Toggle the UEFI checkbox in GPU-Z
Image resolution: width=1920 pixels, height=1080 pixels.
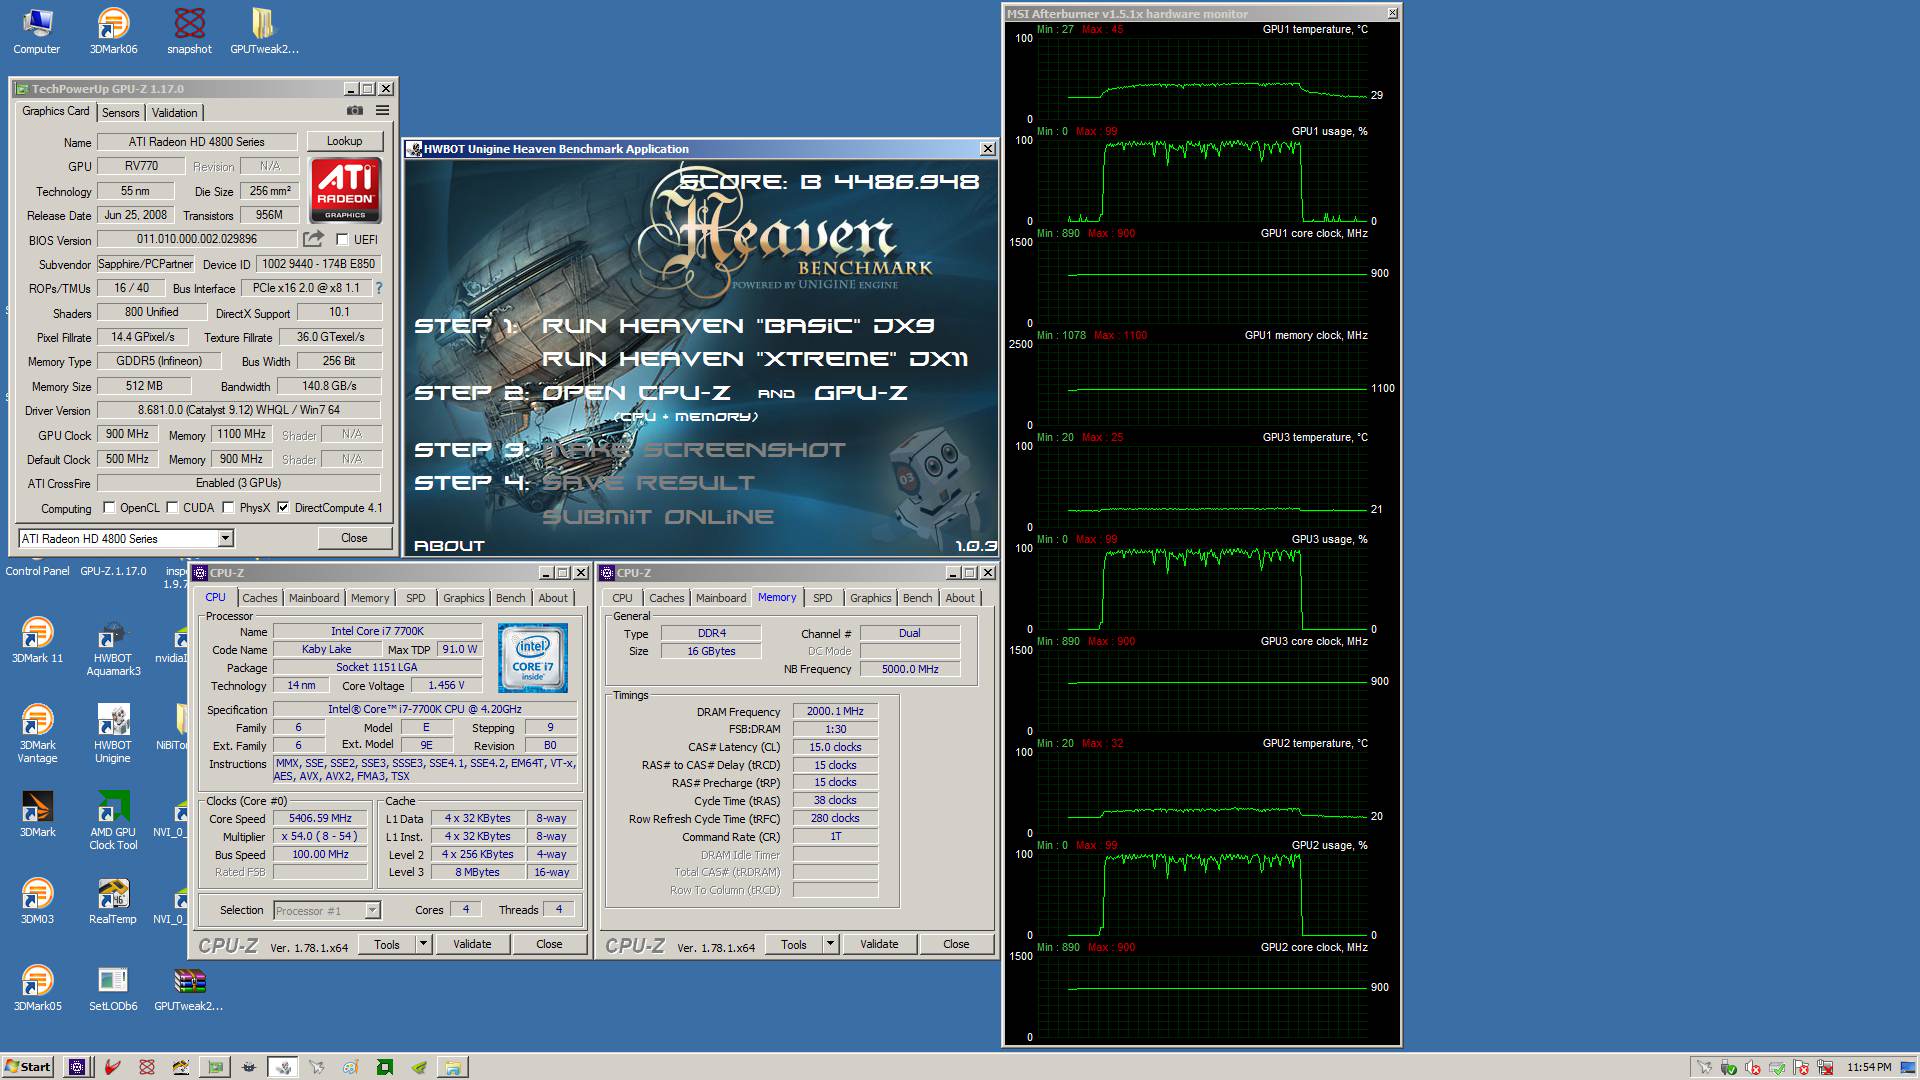pos(343,239)
